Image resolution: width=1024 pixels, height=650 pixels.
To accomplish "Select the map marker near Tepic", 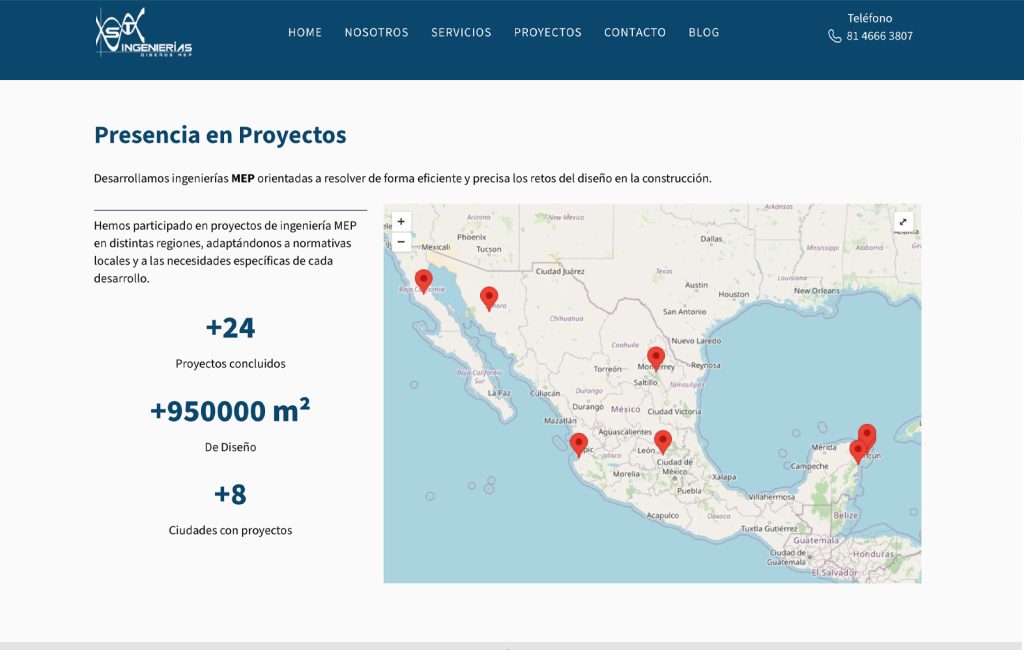I will click(579, 445).
